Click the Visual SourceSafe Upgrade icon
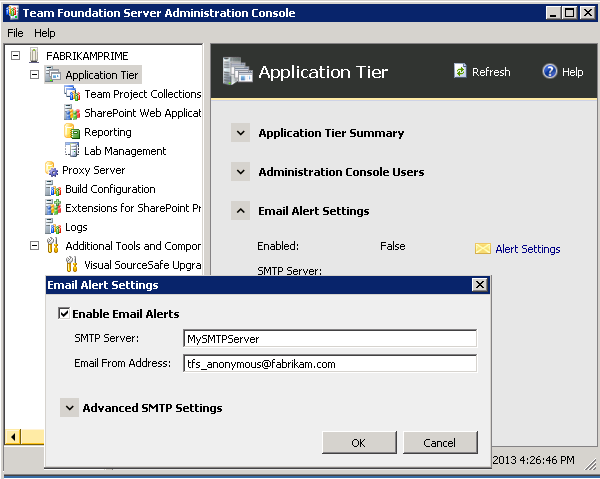 pyautogui.click(x=72, y=264)
